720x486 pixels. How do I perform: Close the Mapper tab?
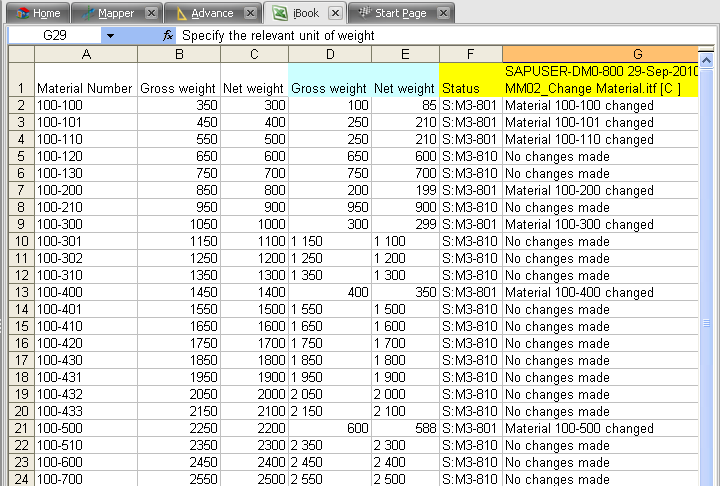click(150, 13)
